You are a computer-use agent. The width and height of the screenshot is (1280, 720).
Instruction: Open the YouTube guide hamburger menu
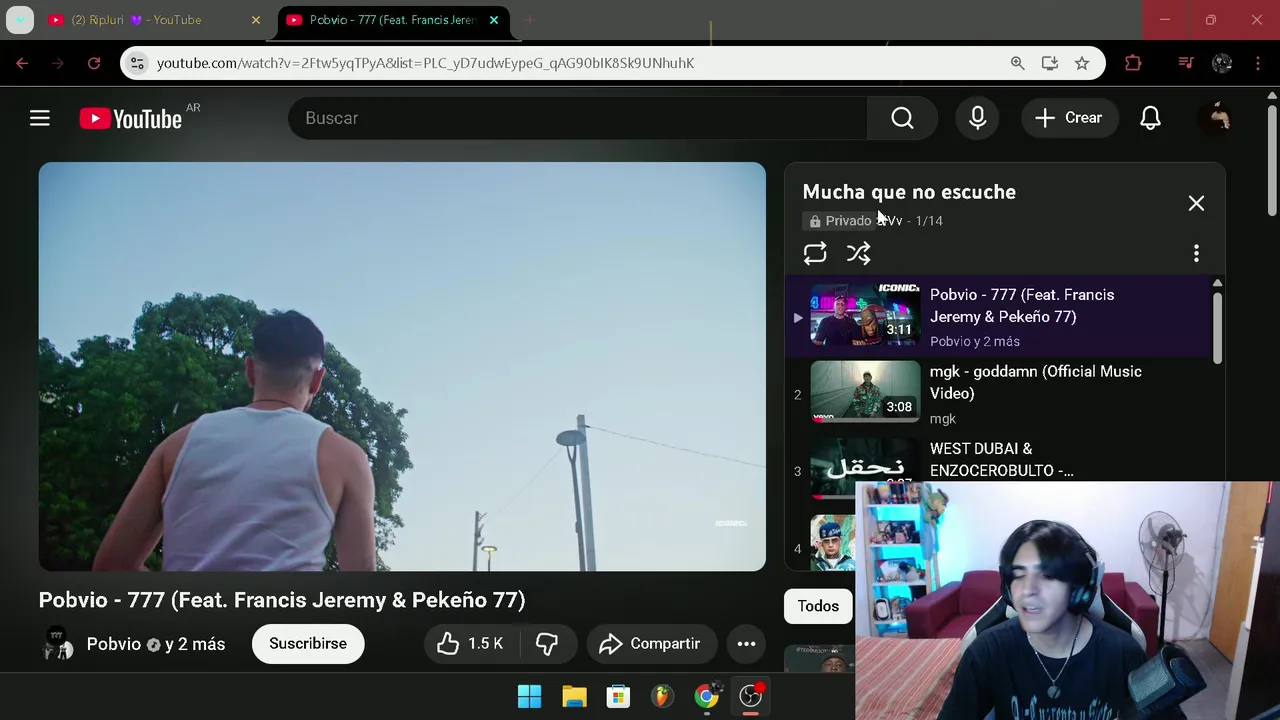40,118
